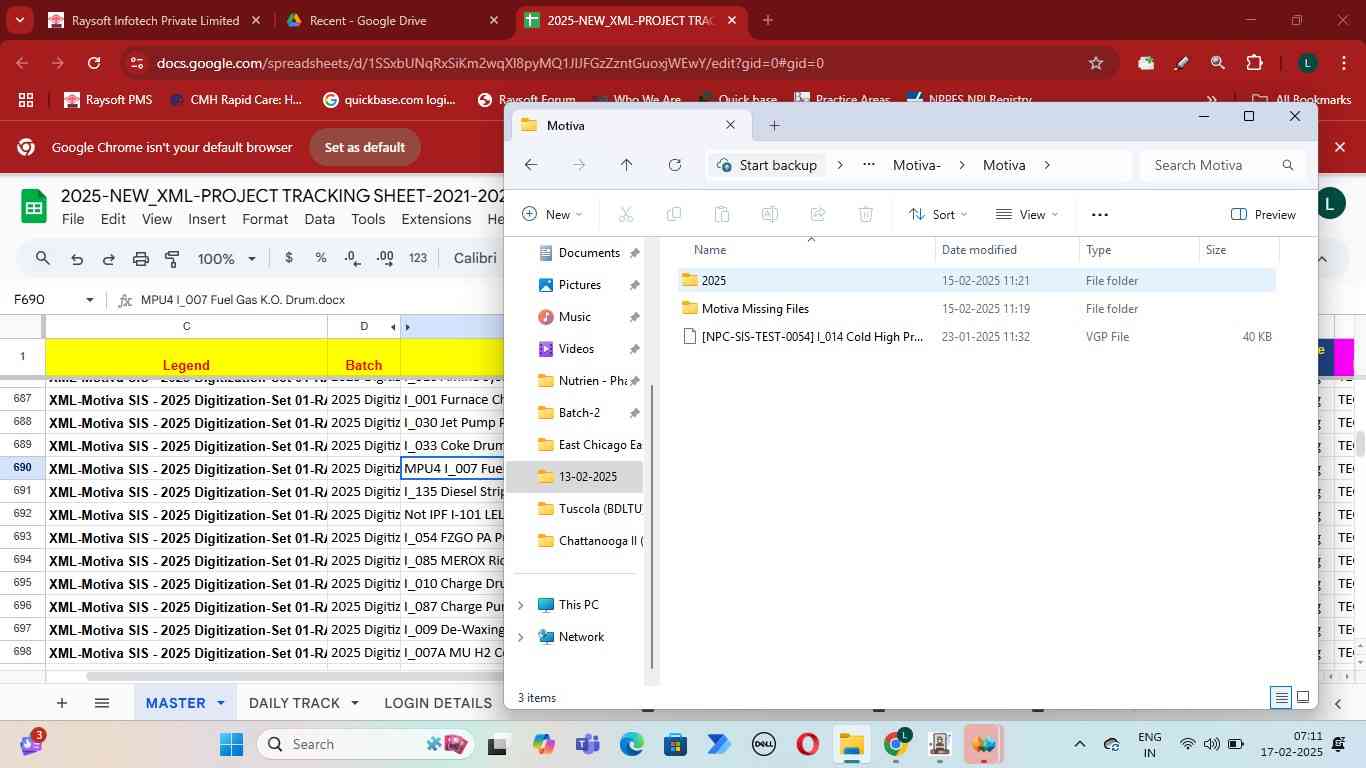Switch Explorer to details view icon

click(1281, 698)
